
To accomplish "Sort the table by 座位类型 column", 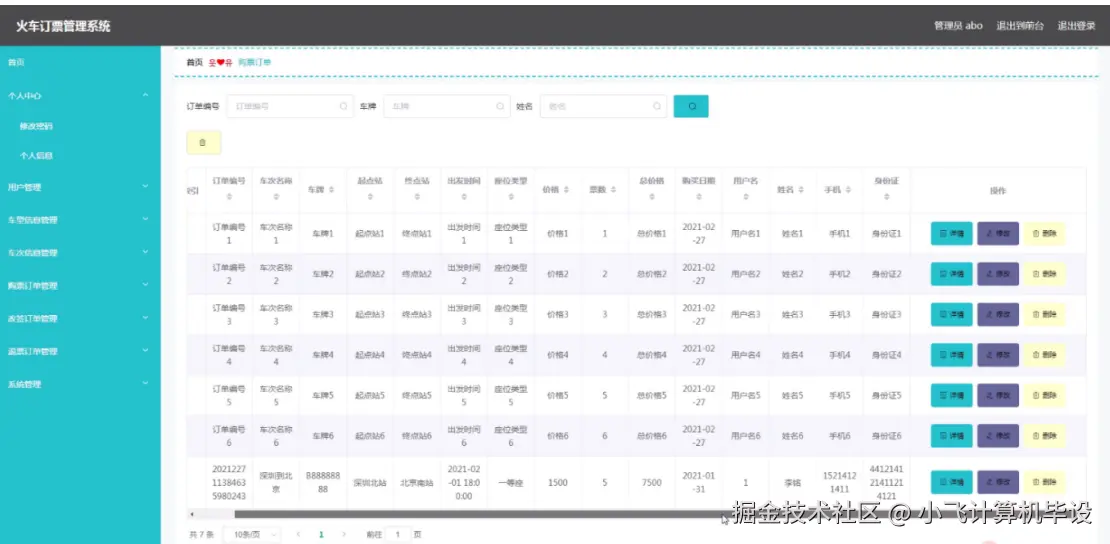I will point(510,198).
